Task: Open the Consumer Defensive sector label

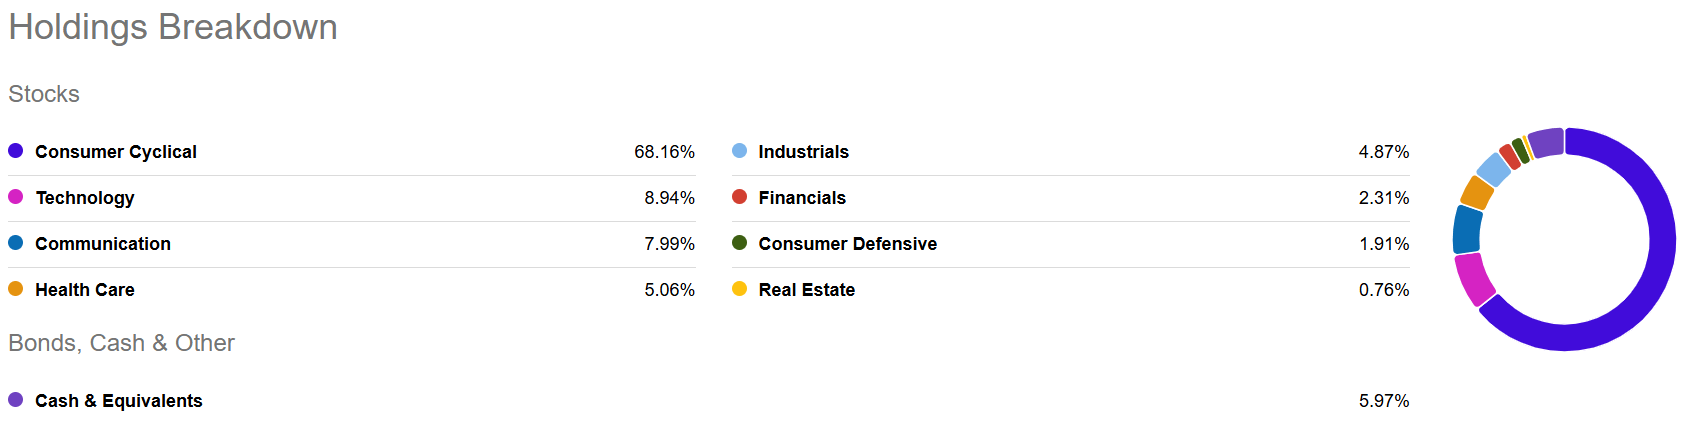Action: coord(847,244)
